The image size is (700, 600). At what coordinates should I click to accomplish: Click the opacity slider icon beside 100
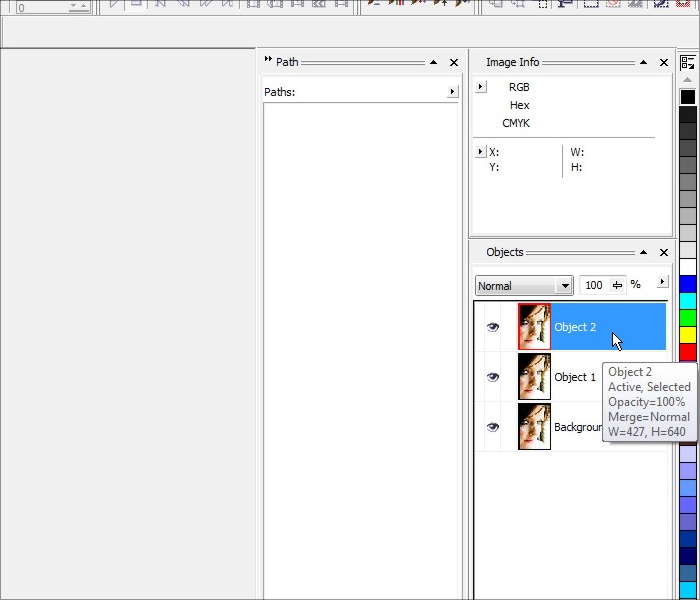click(x=617, y=286)
